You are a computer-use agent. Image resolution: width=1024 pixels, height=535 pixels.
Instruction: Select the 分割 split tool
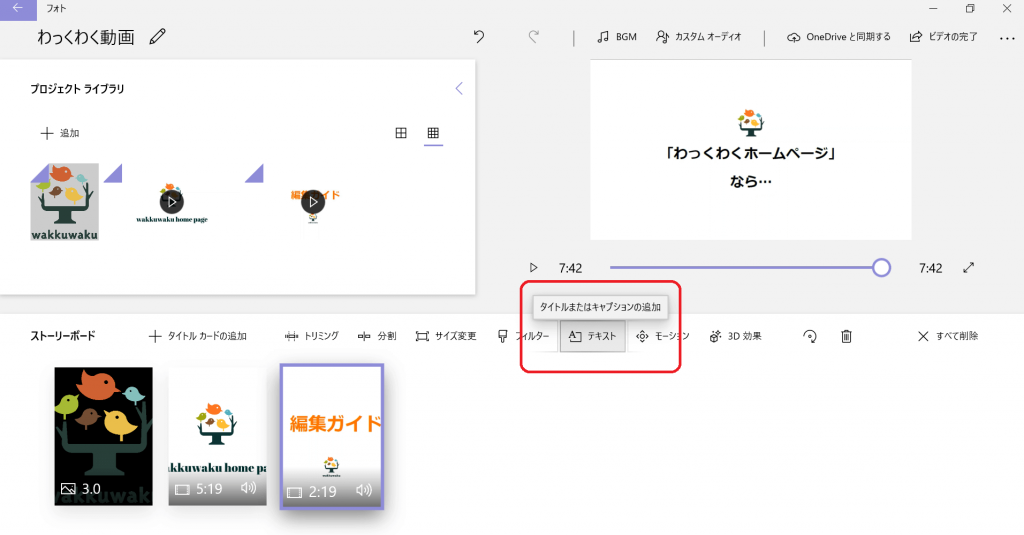tap(377, 336)
